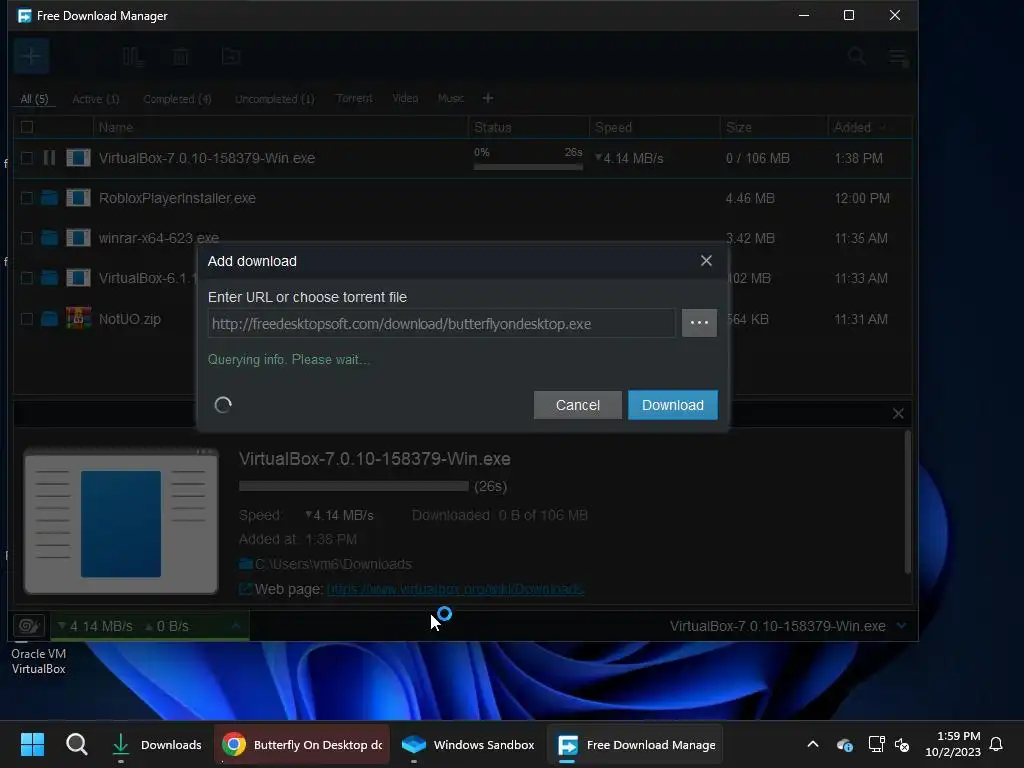Select the NotUO.zip file name
The width and height of the screenshot is (1024, 768).
129,319
